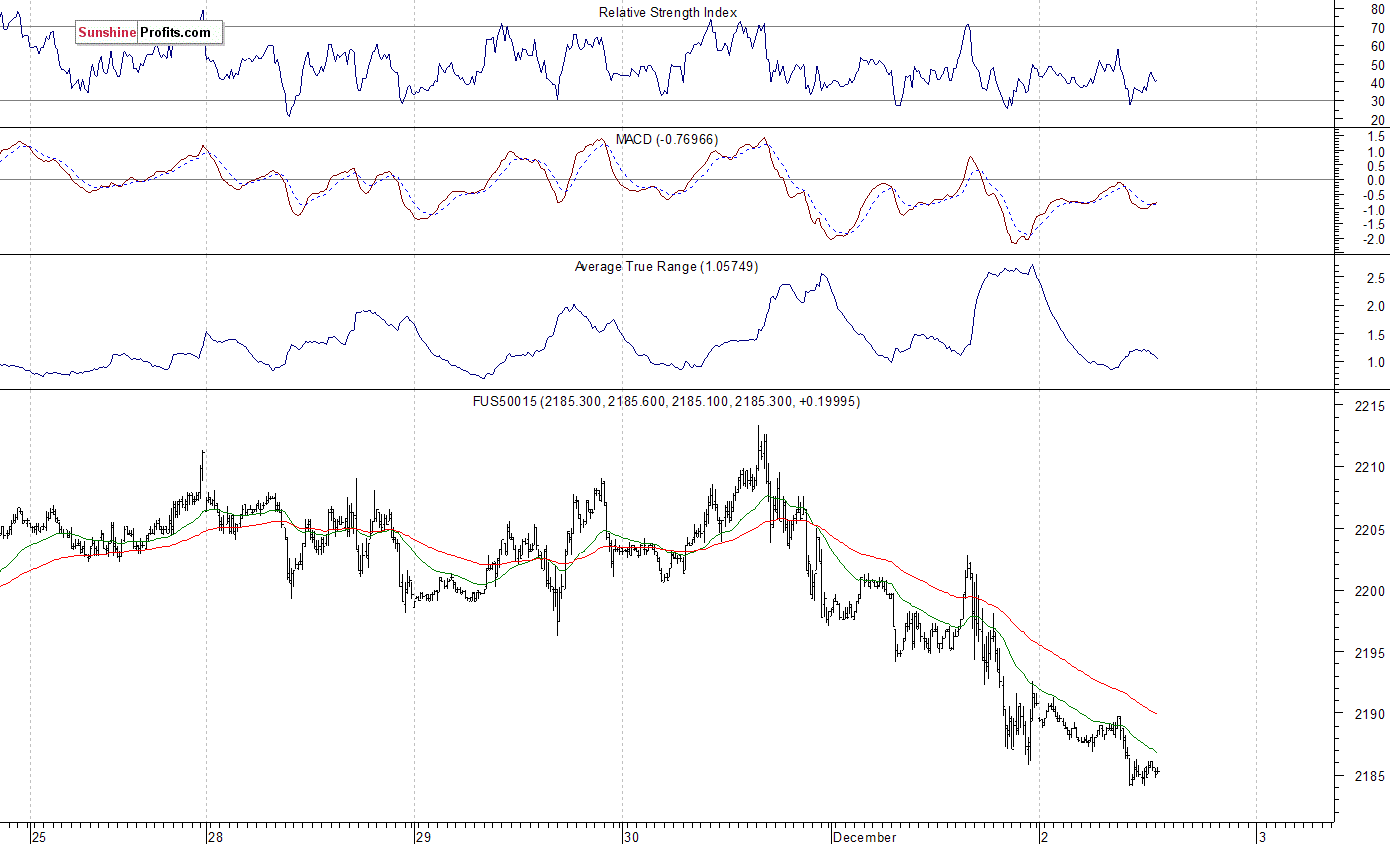The height and width of the screenshot is (844, 1390).
Task: Click the date label 3 on time axis
Action: pyautogui.click(x=1262, y=836)
